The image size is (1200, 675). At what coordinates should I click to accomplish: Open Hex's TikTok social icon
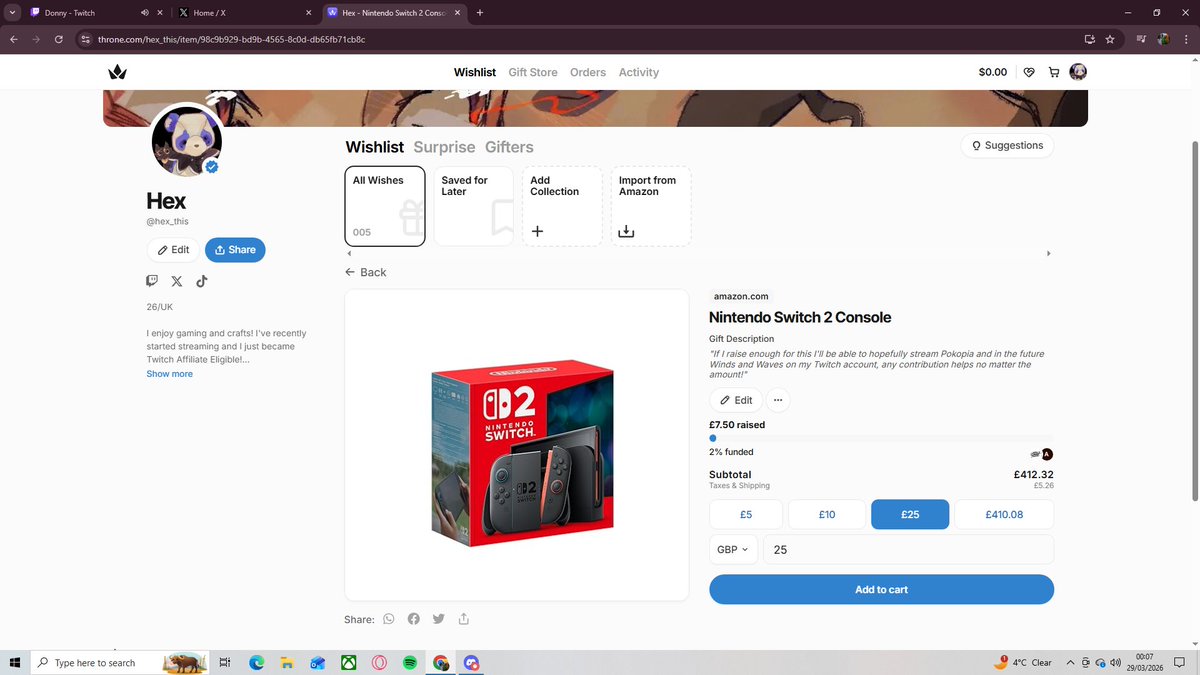[201, 281]
